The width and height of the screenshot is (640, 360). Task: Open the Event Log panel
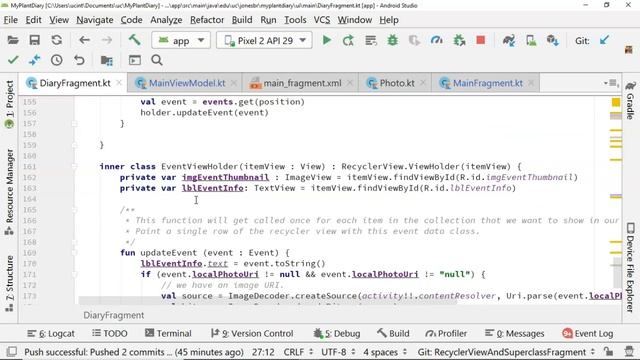588,333
